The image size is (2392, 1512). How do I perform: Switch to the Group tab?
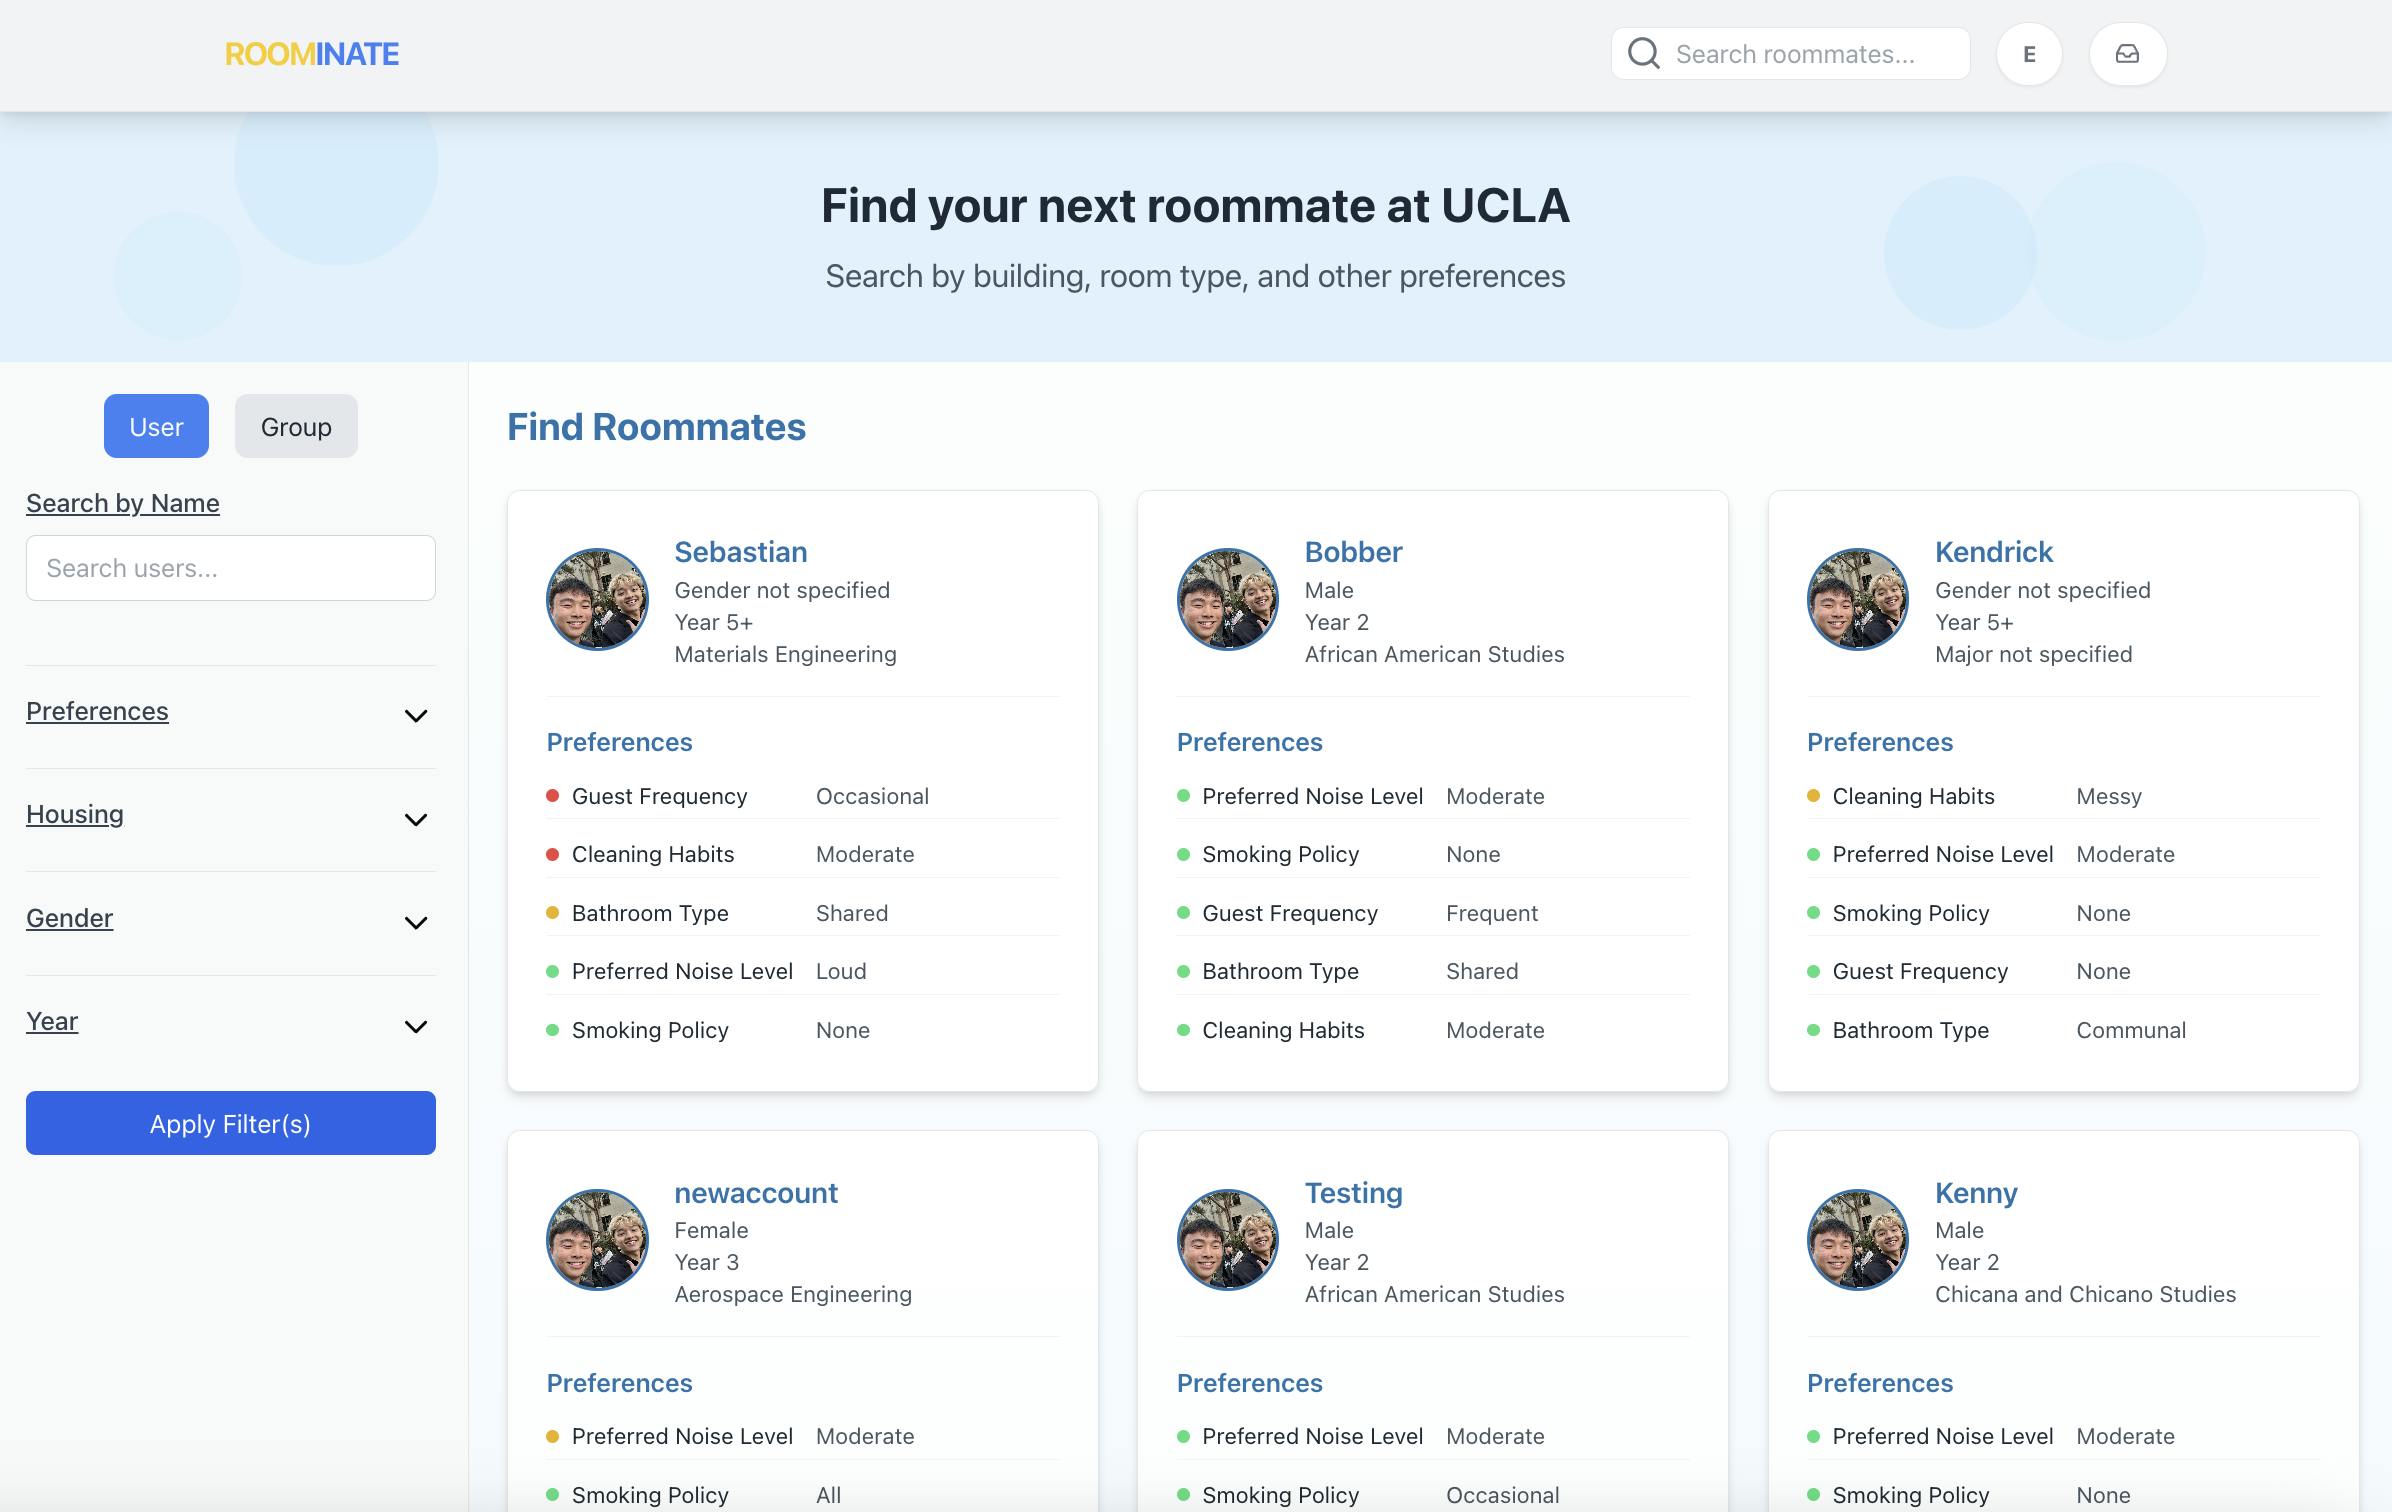pyautogui.click(x=296, y=426)
